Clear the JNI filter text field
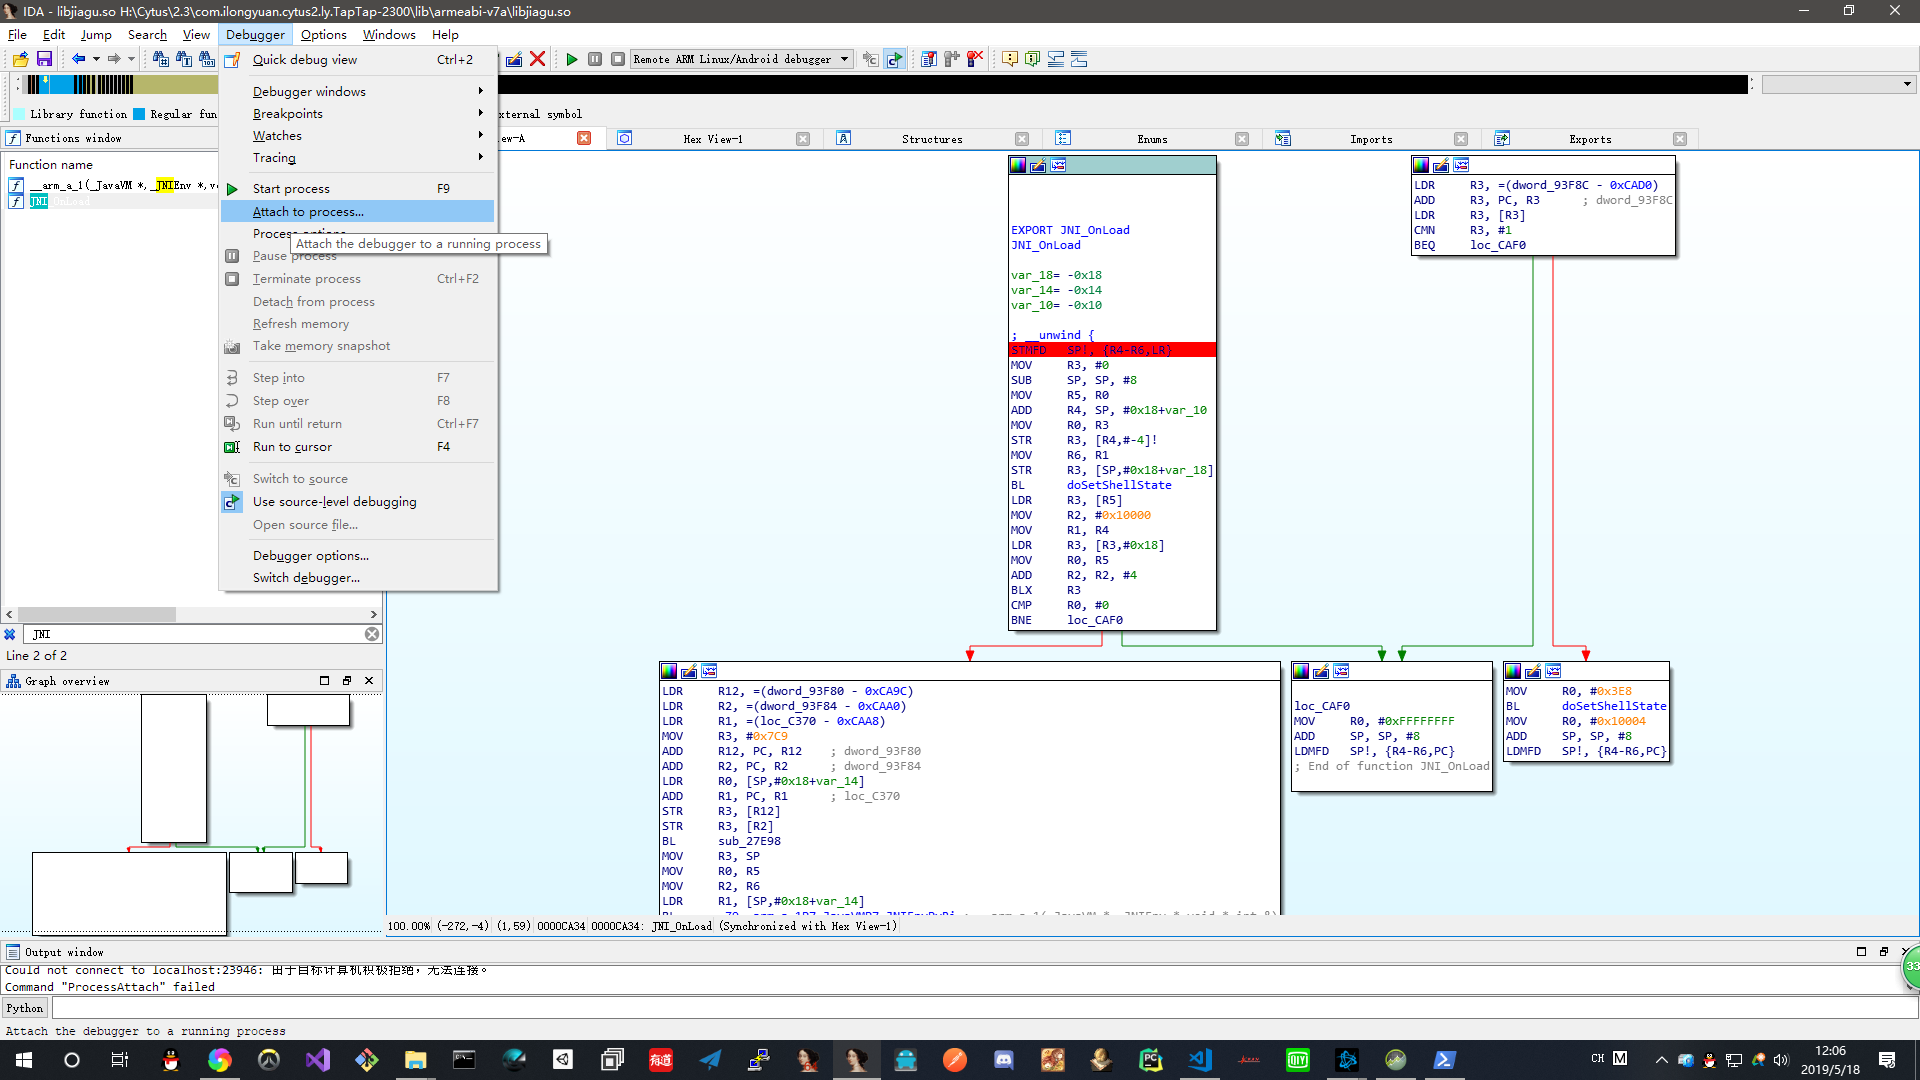This screenshot has width=1920, height=1080. (372, 635)
